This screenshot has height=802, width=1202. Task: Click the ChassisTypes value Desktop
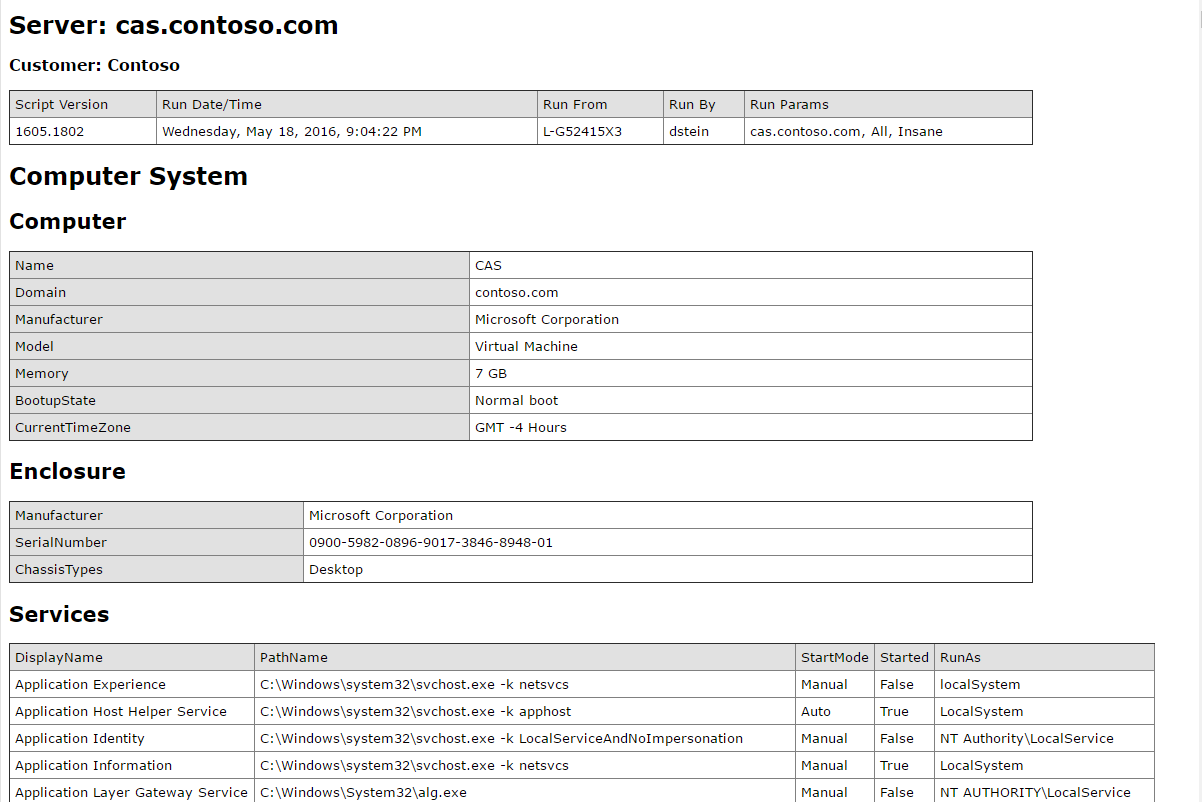point(334,569)
